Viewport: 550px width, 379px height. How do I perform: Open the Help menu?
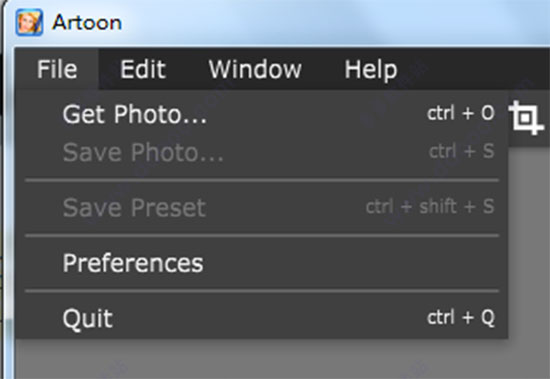pos(371,70)
